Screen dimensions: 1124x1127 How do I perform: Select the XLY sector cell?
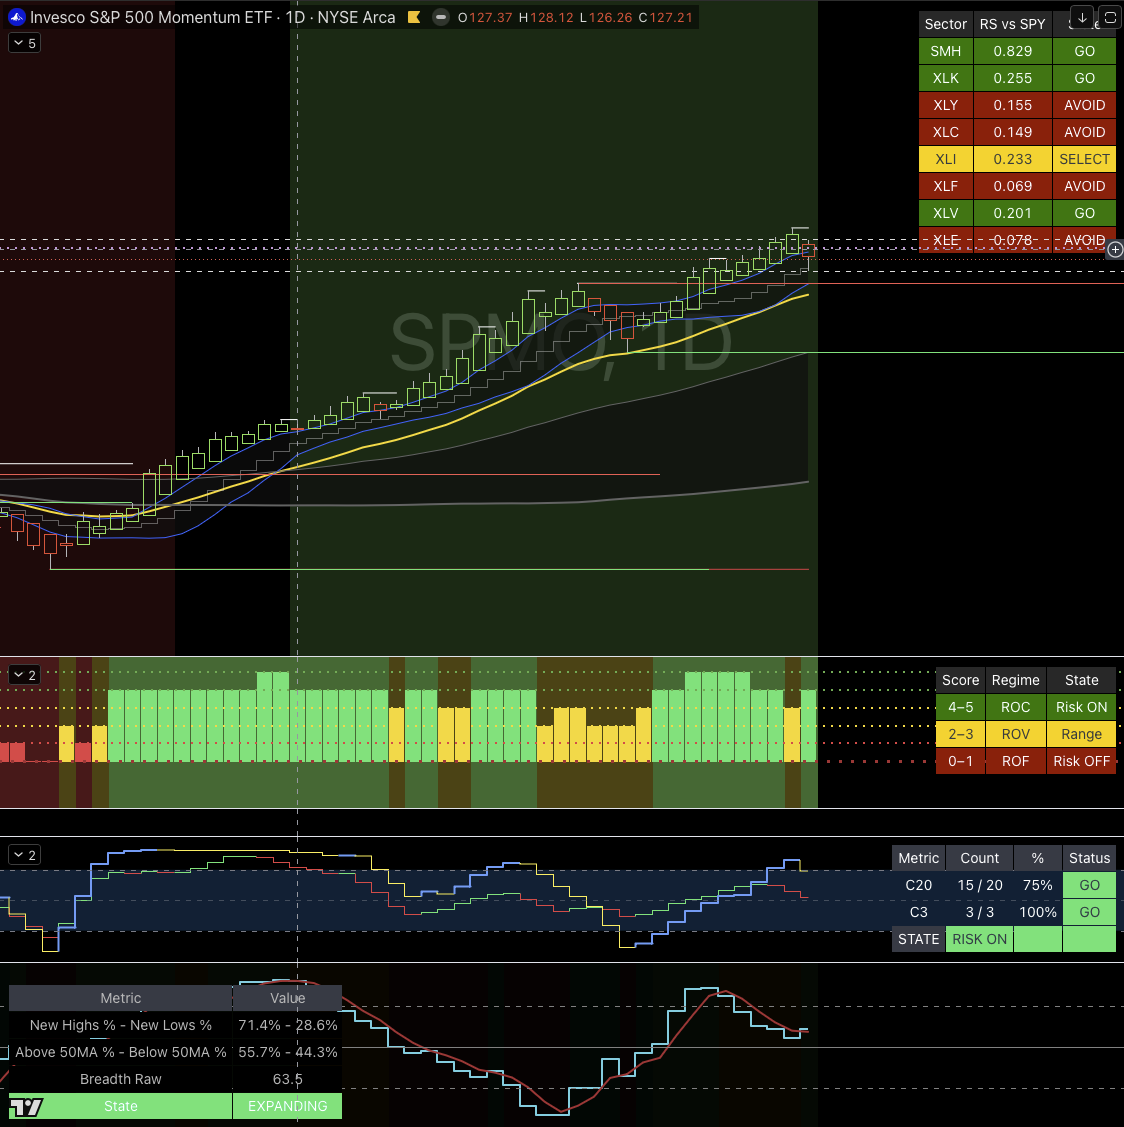(945, 105)
